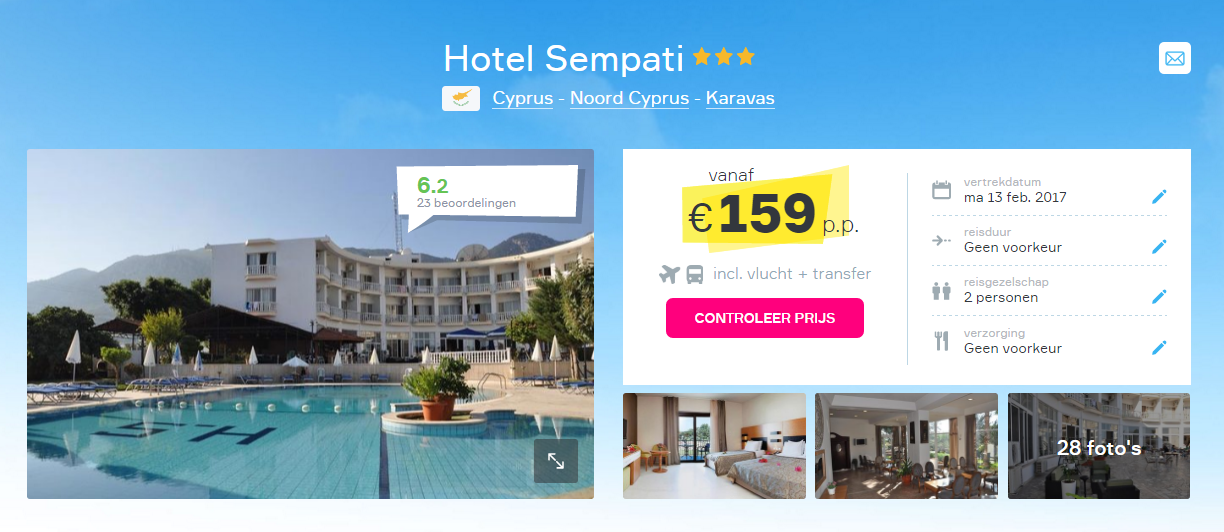Edit the verzorging pencil icon
1224x532 pixels.
(1159, 347)
